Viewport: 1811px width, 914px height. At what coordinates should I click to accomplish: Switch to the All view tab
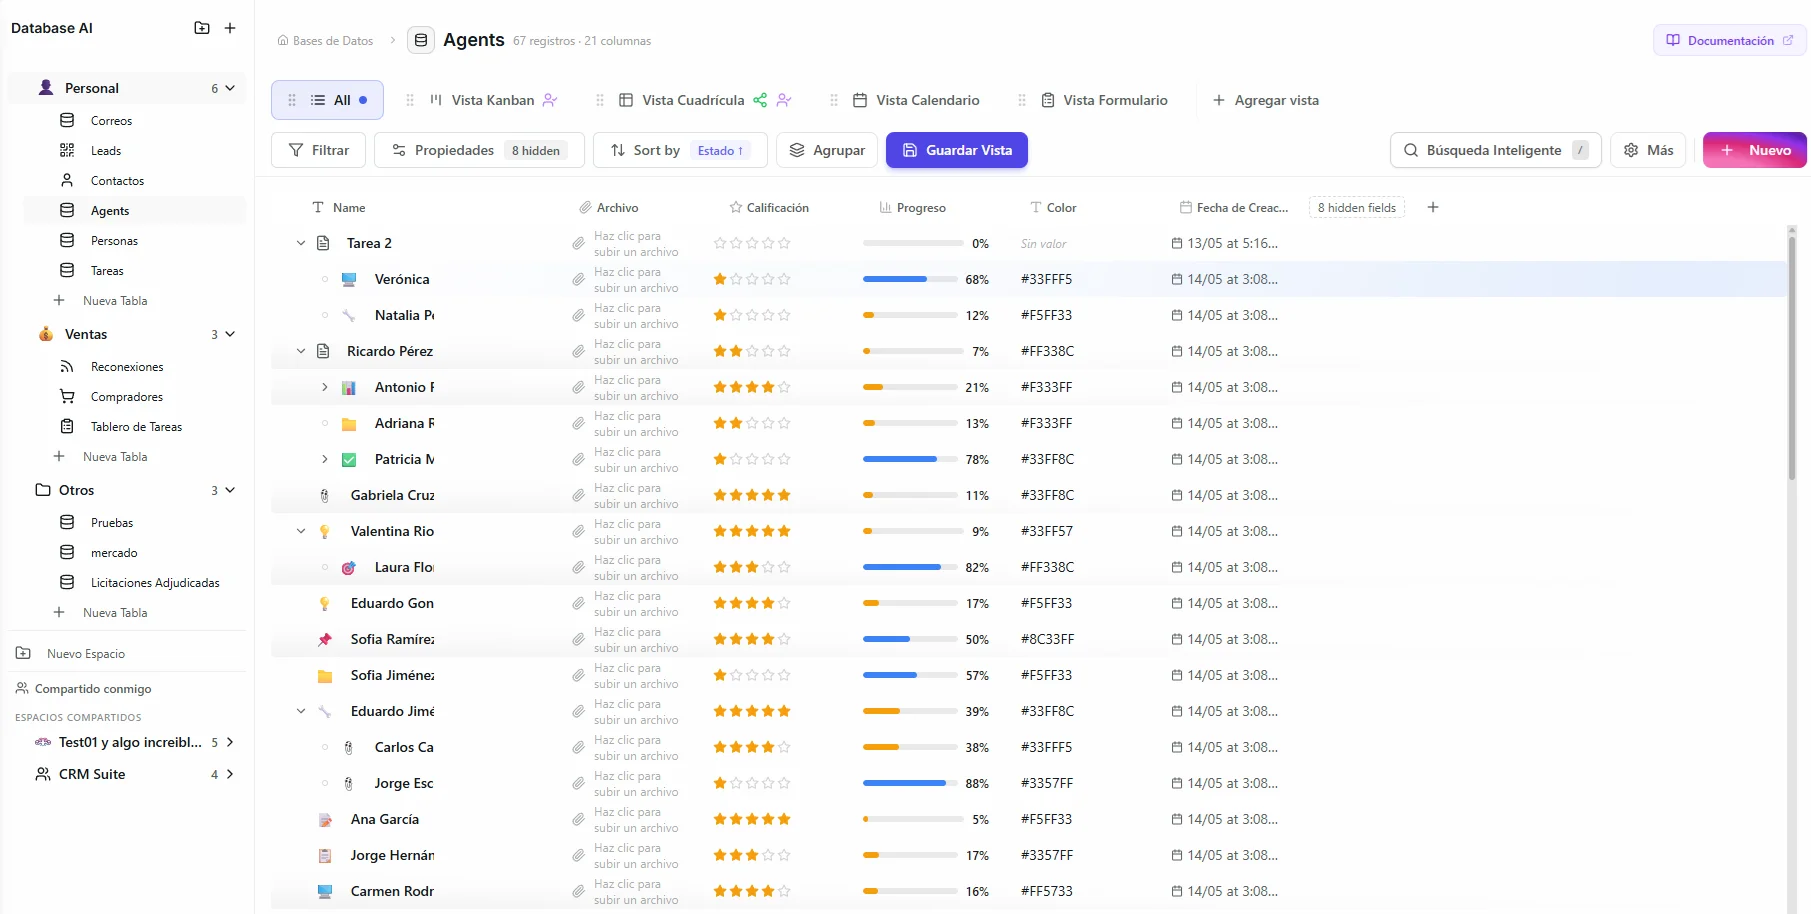click(327, 100)
